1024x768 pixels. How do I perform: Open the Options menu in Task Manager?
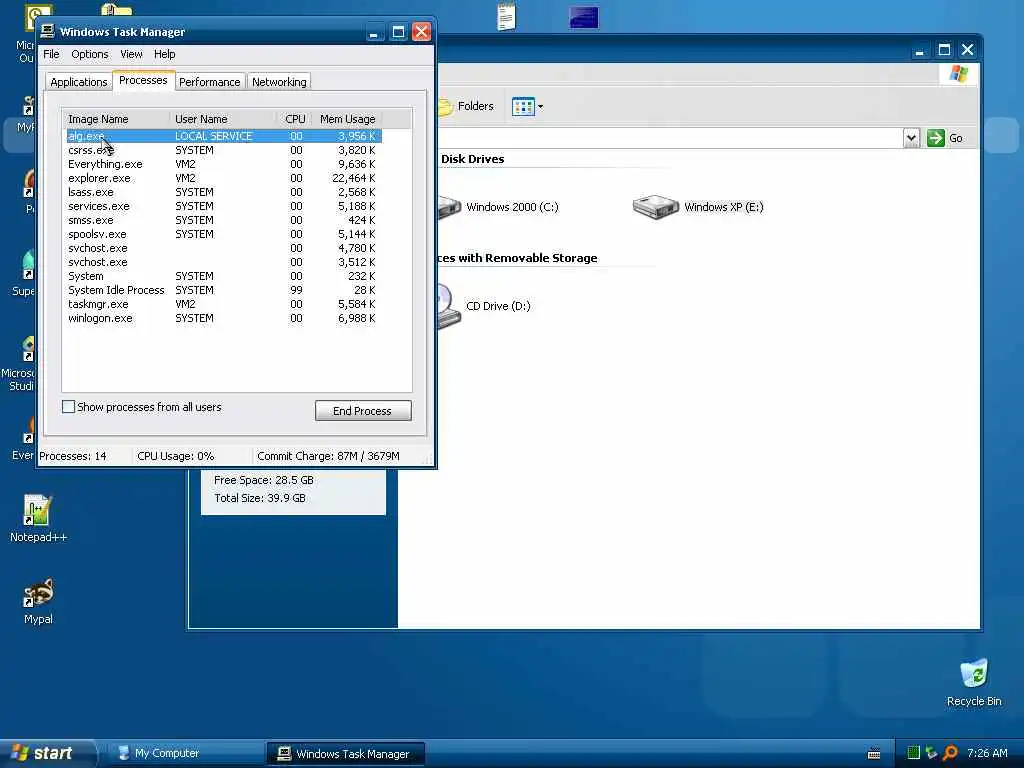point(89,54)
